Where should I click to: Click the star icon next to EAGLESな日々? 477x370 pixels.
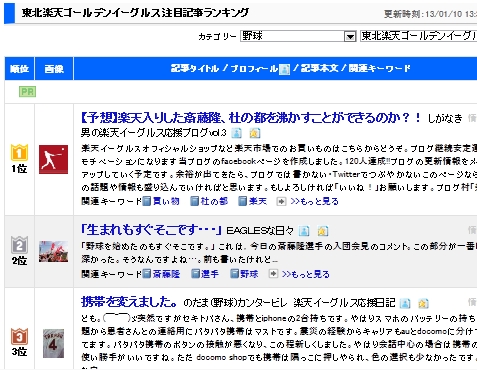point(323,231)
